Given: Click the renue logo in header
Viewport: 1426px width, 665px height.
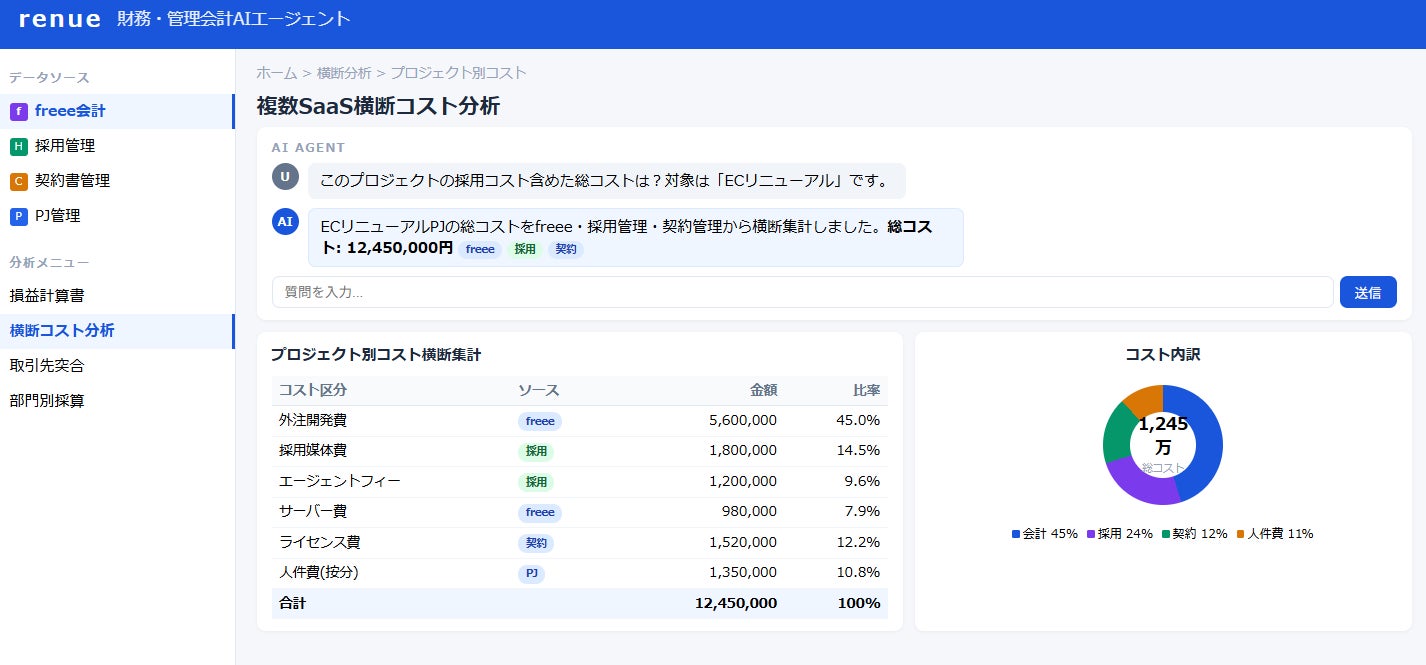Looking at the screenshot, I should [60, 19].
